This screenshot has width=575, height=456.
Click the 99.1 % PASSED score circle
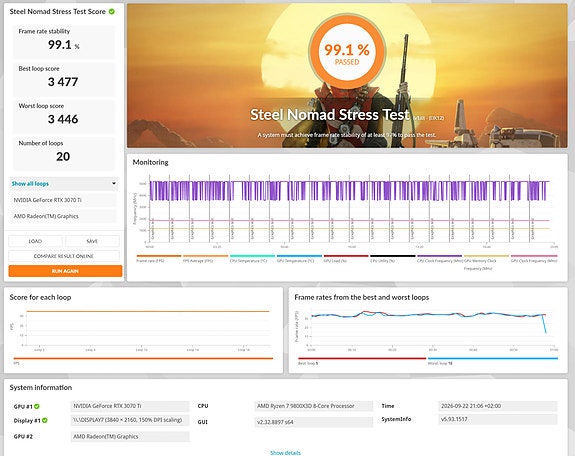pos(347,52)
